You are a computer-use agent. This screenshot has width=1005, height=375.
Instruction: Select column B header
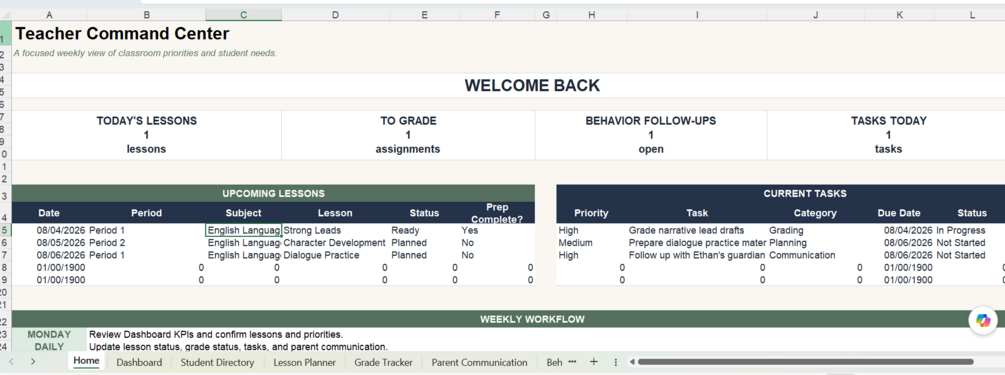point(147,15)
